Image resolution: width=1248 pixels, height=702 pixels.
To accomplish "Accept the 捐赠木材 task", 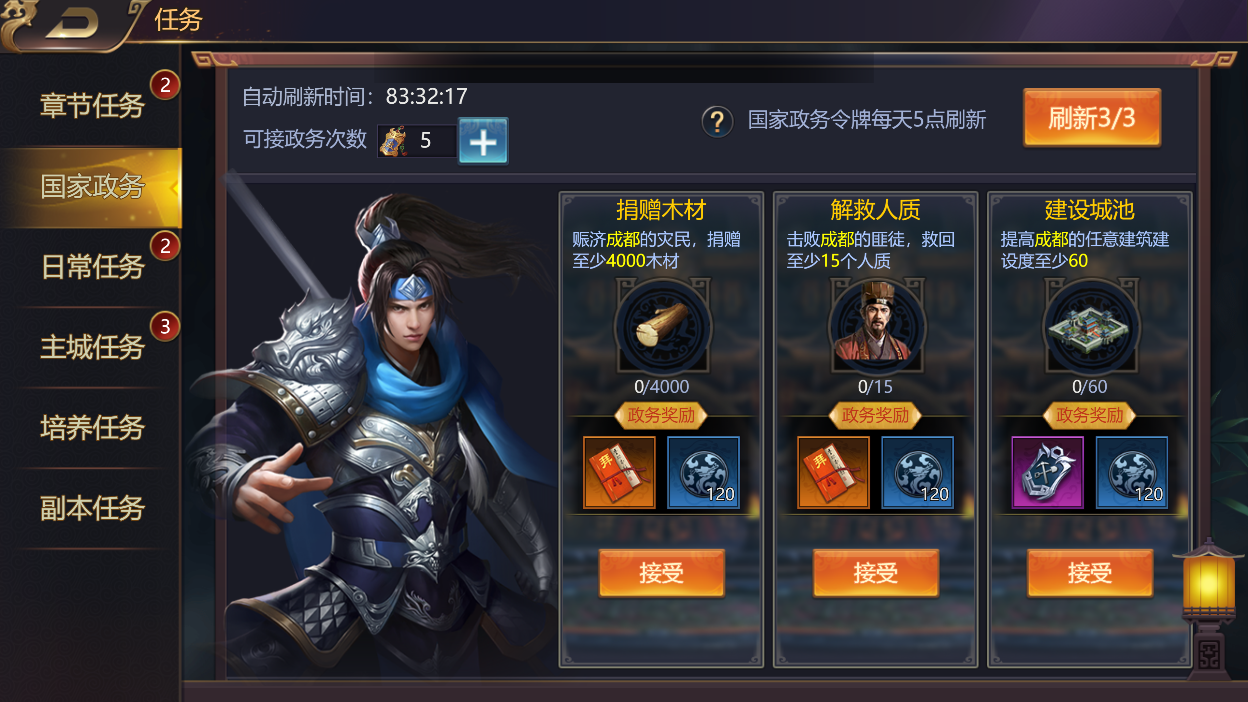I will [x=662, y=573].
